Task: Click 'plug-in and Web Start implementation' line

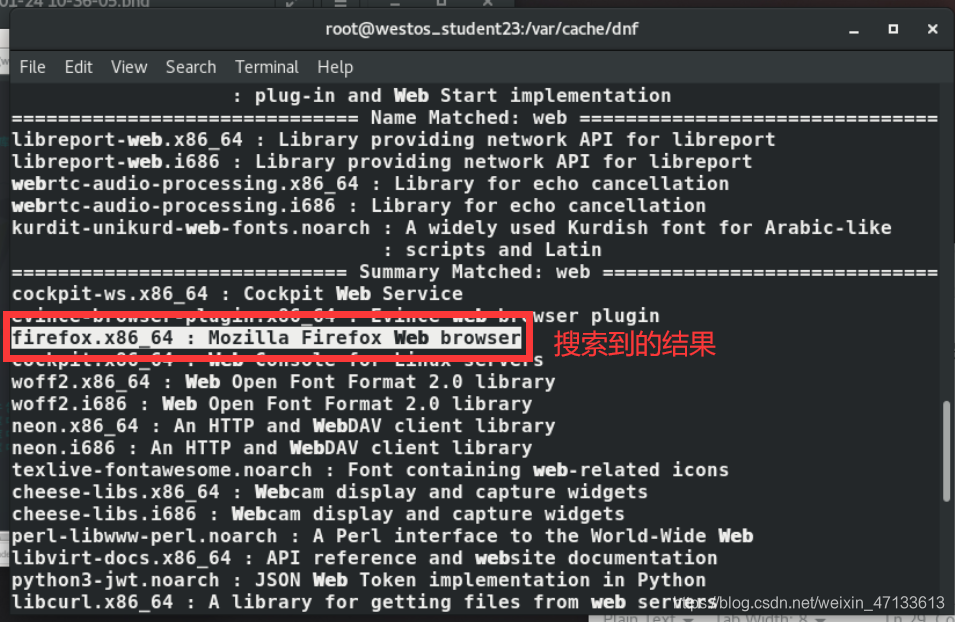Action: click(x=452, y=96)
